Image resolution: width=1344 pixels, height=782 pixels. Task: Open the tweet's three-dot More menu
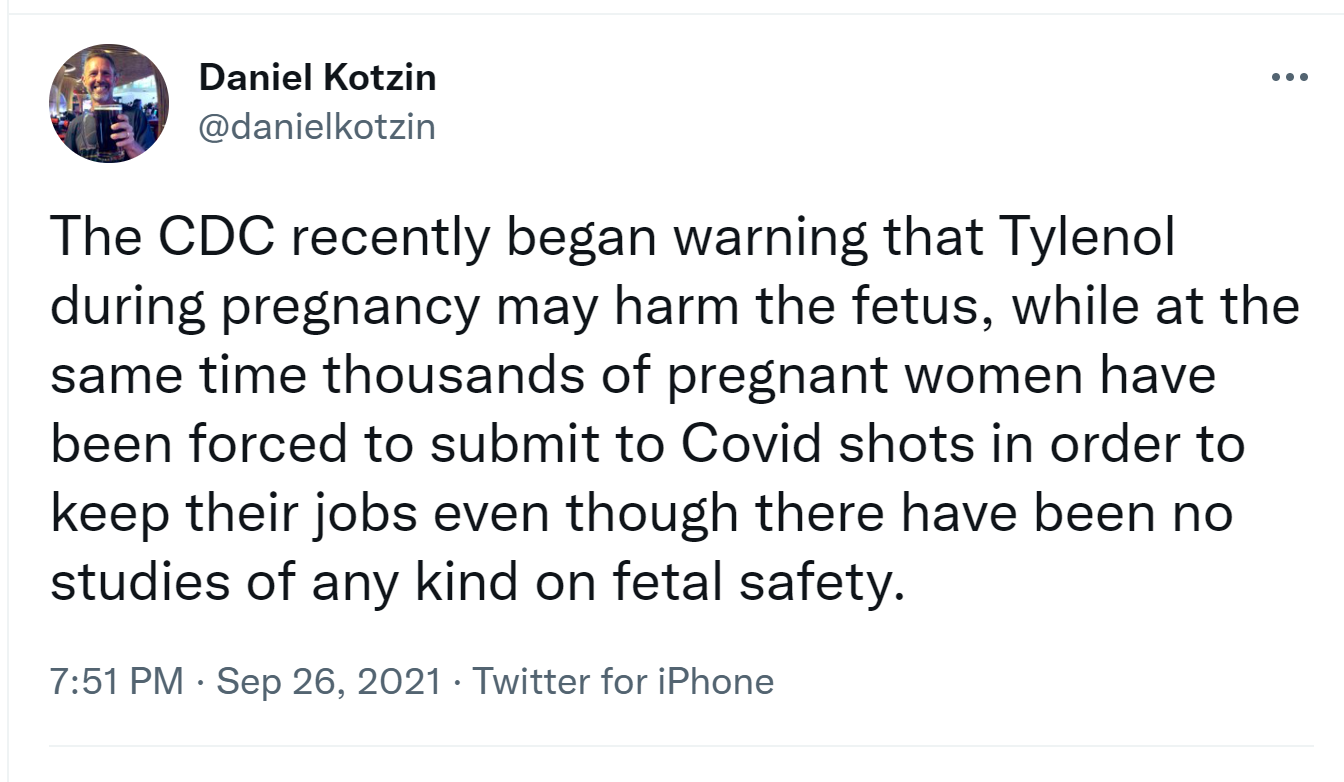(1289, 77)
